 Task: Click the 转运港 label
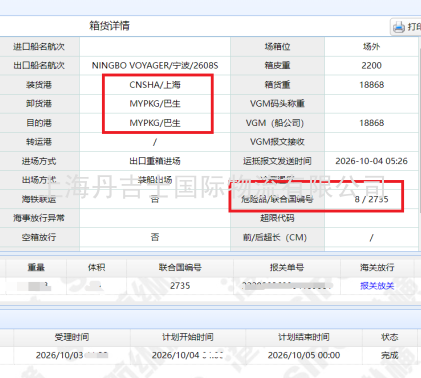pyautogui.click(x=39, y=142)
